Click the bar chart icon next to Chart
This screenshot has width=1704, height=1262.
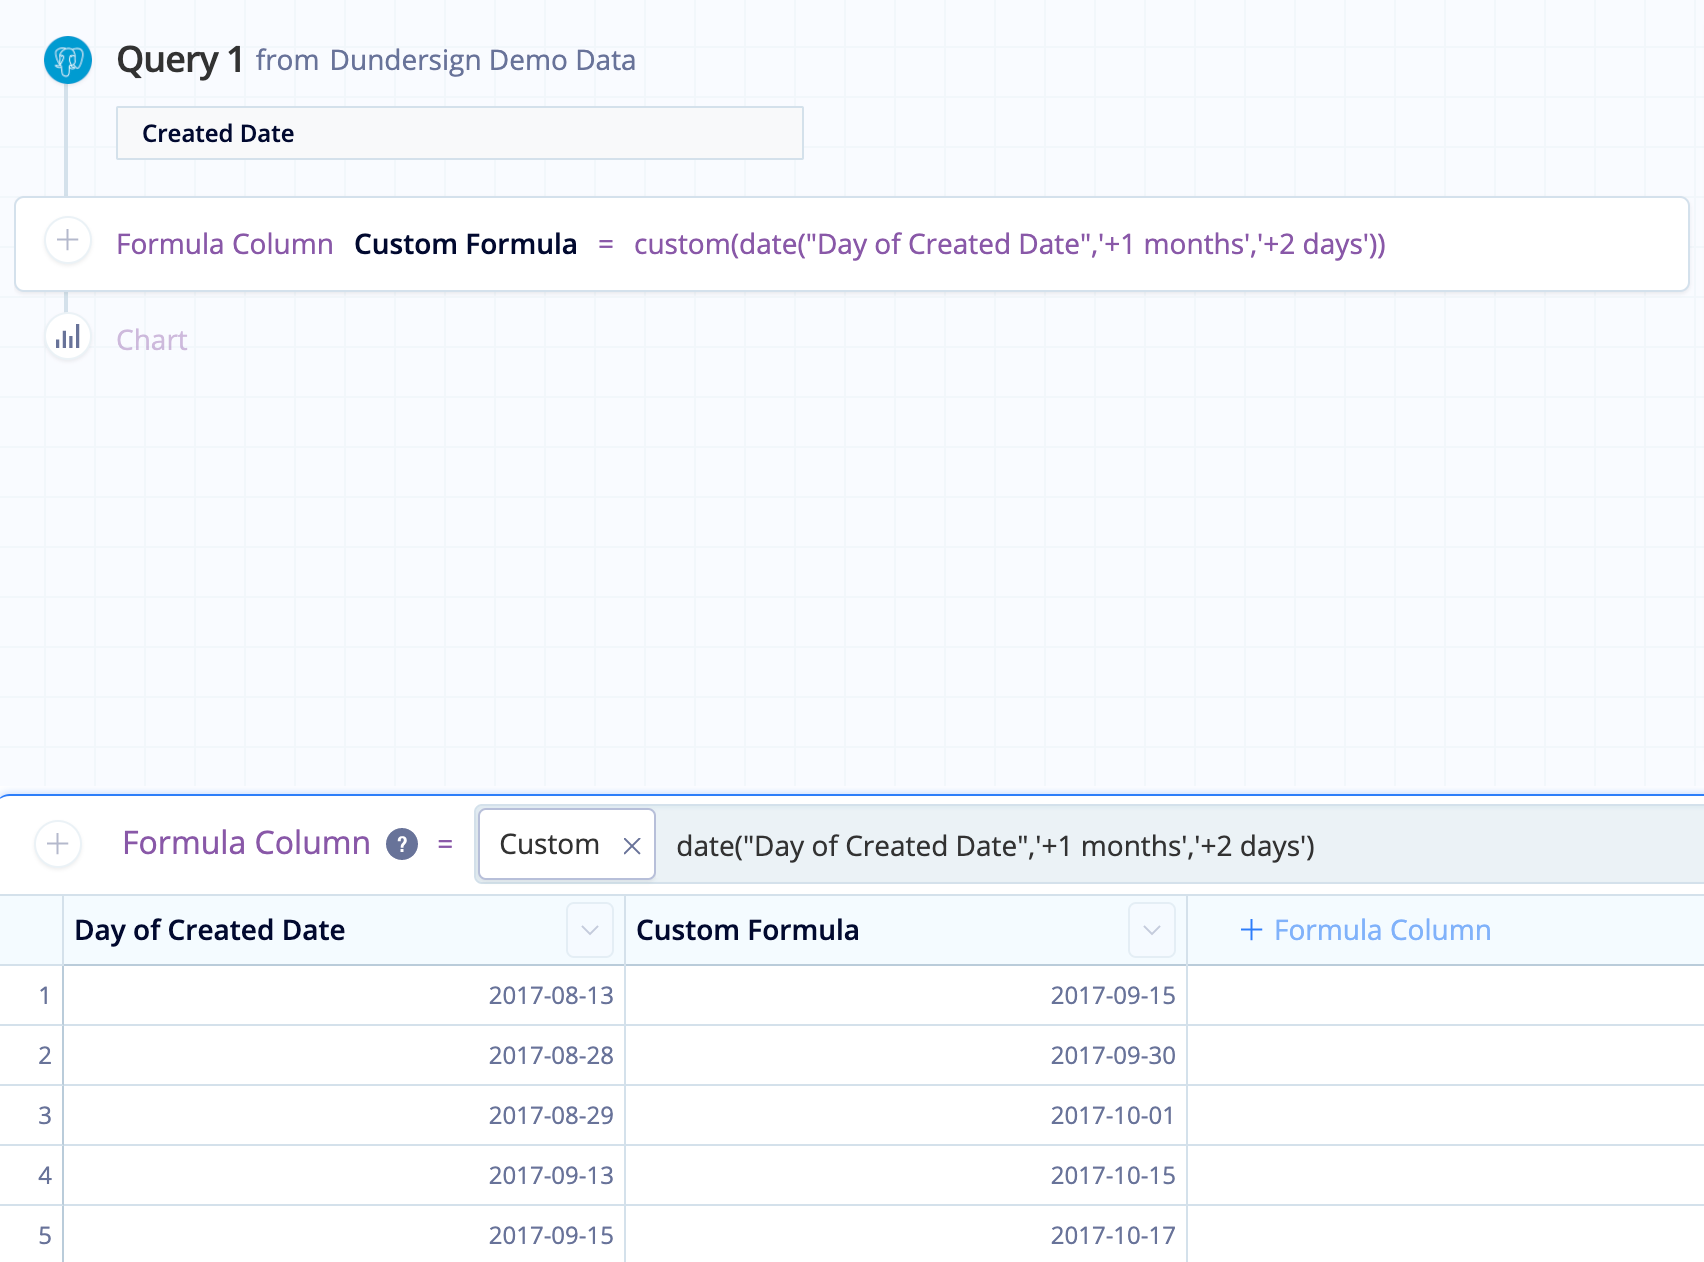[x=68, y=337]
